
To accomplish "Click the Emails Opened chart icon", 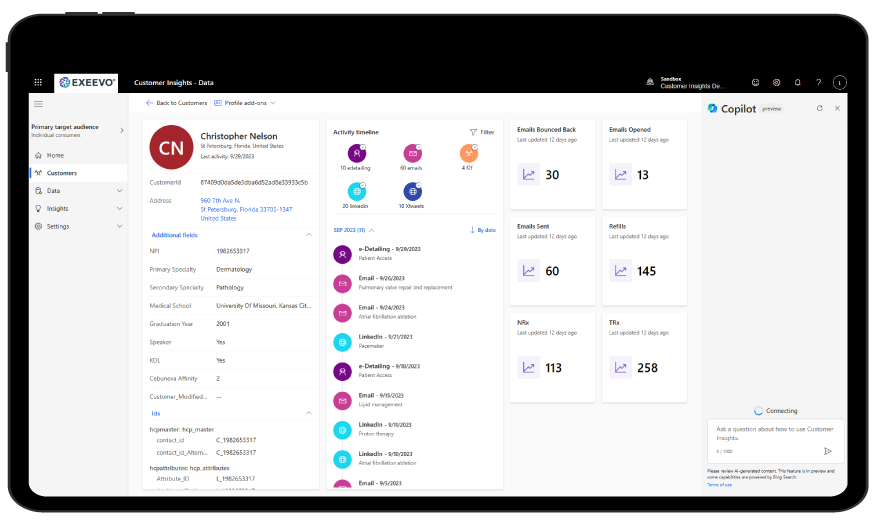I will point(620,175).
